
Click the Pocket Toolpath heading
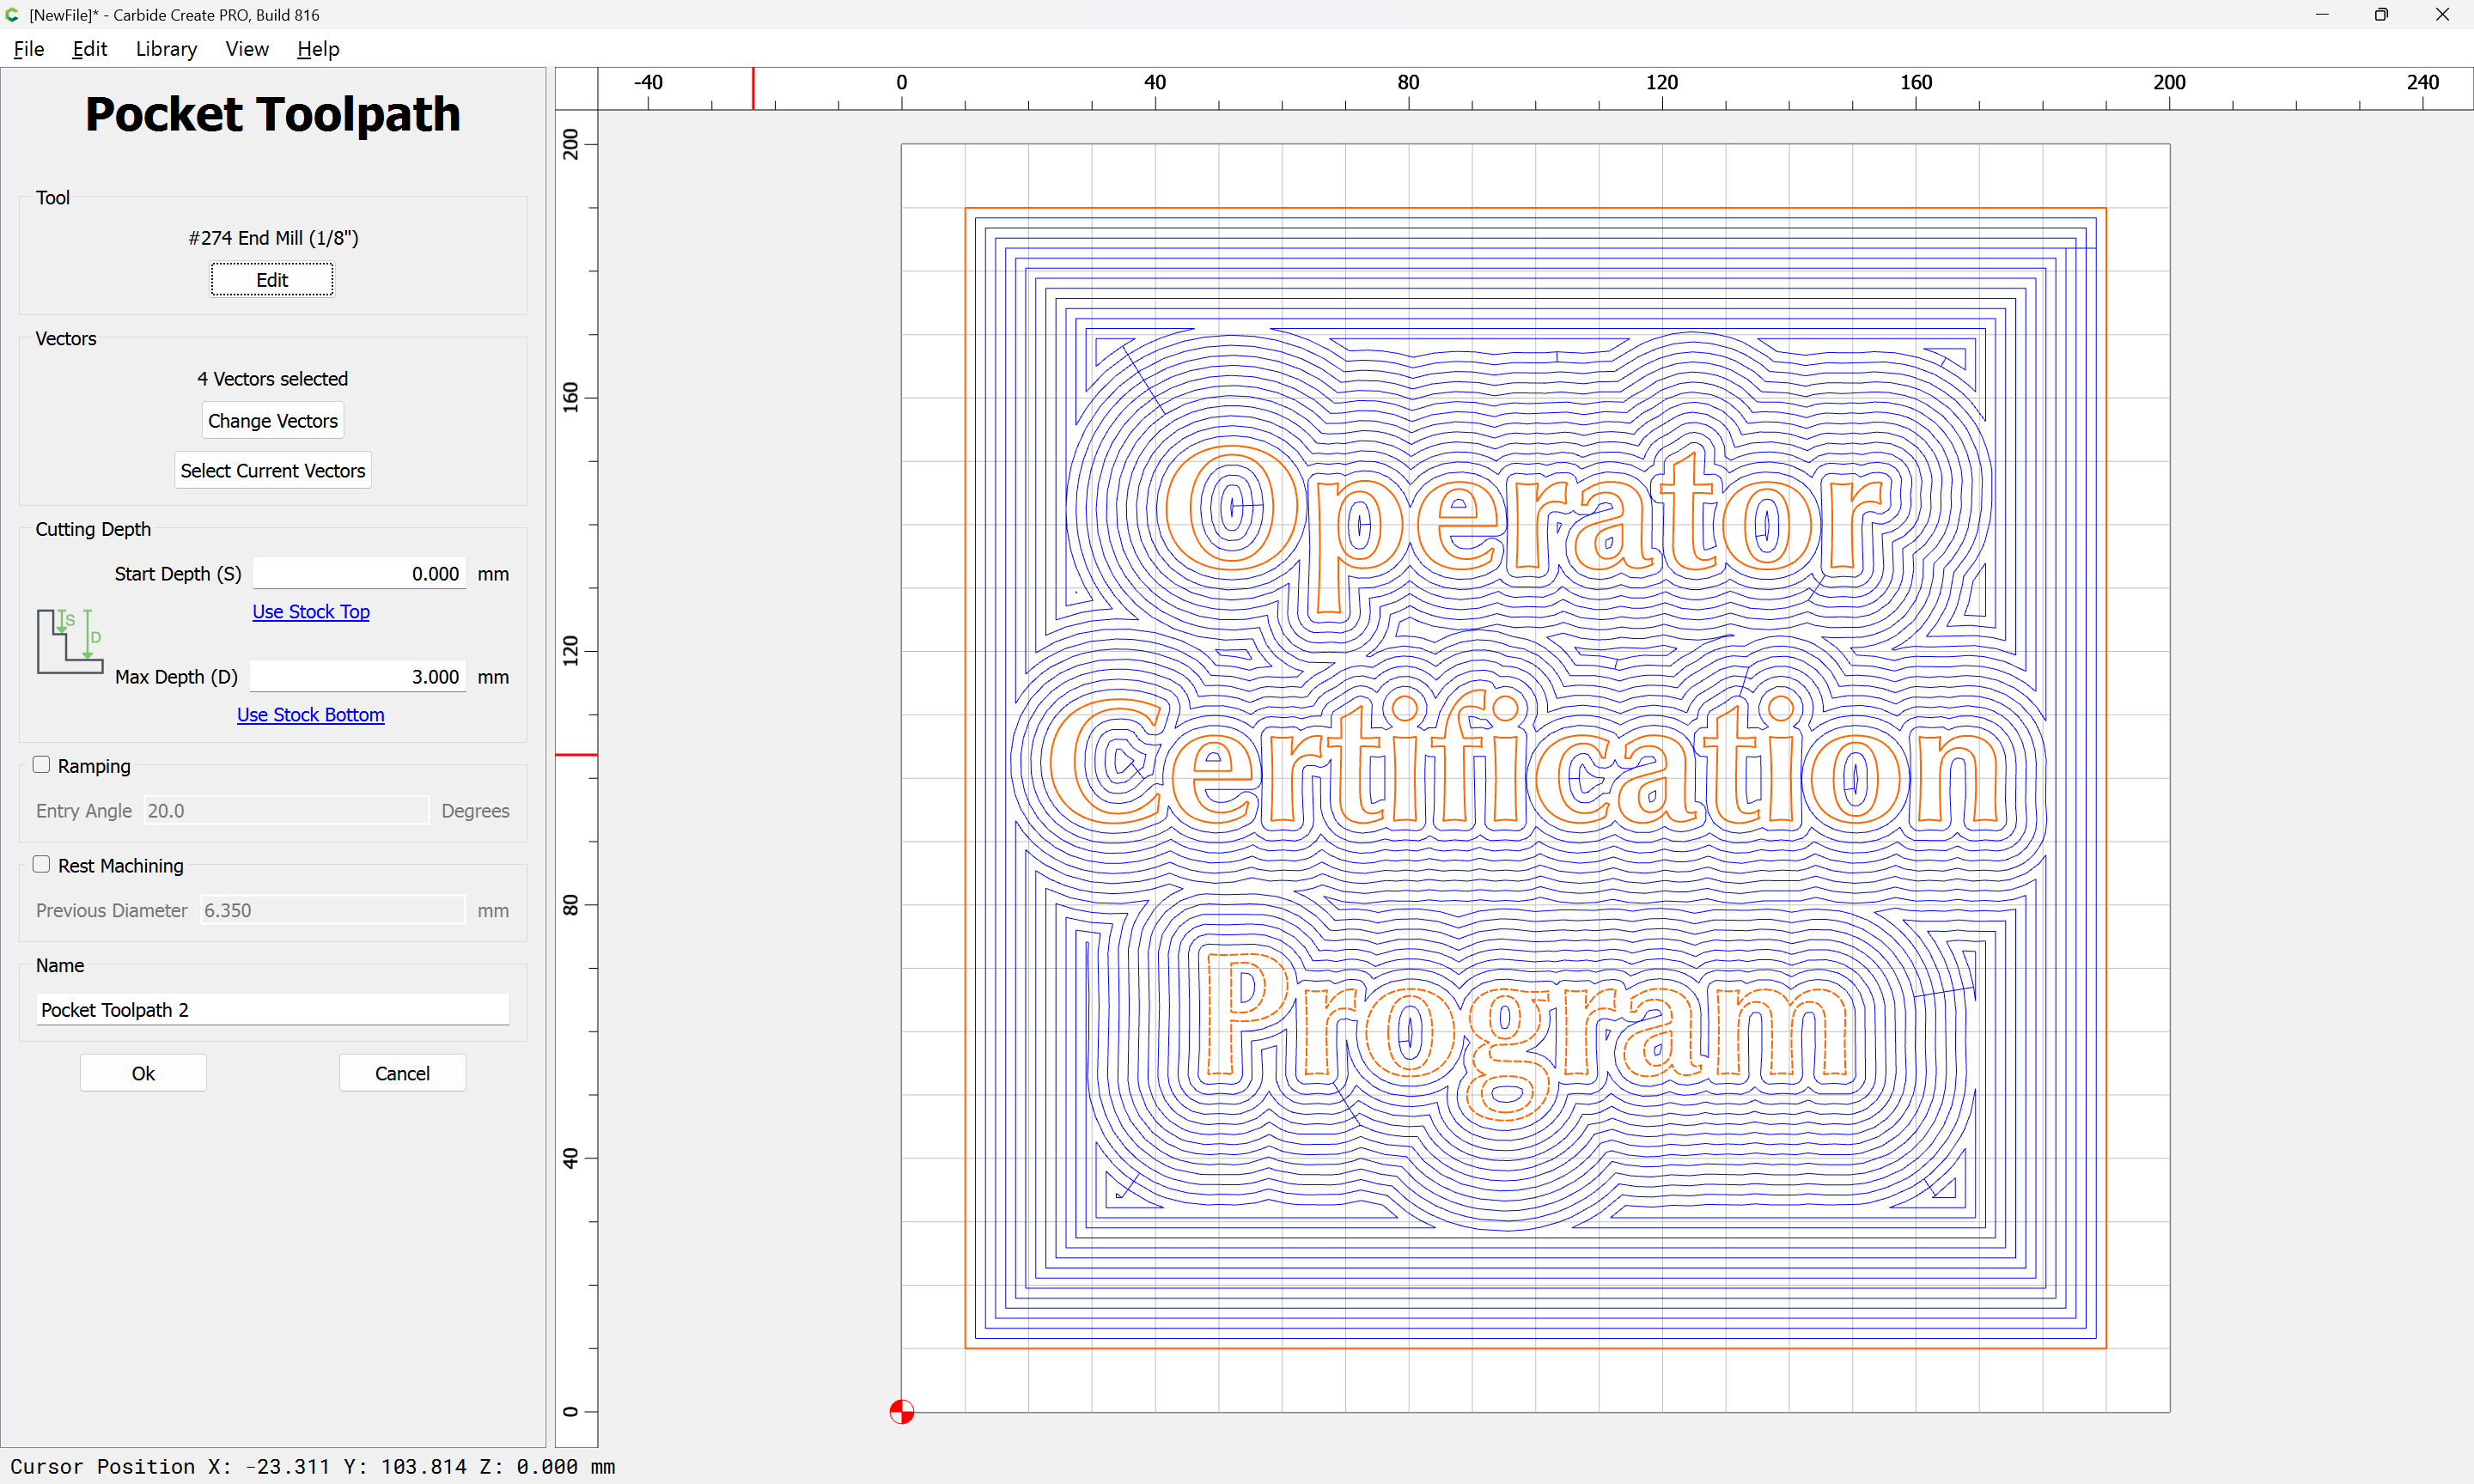(273, 114)
